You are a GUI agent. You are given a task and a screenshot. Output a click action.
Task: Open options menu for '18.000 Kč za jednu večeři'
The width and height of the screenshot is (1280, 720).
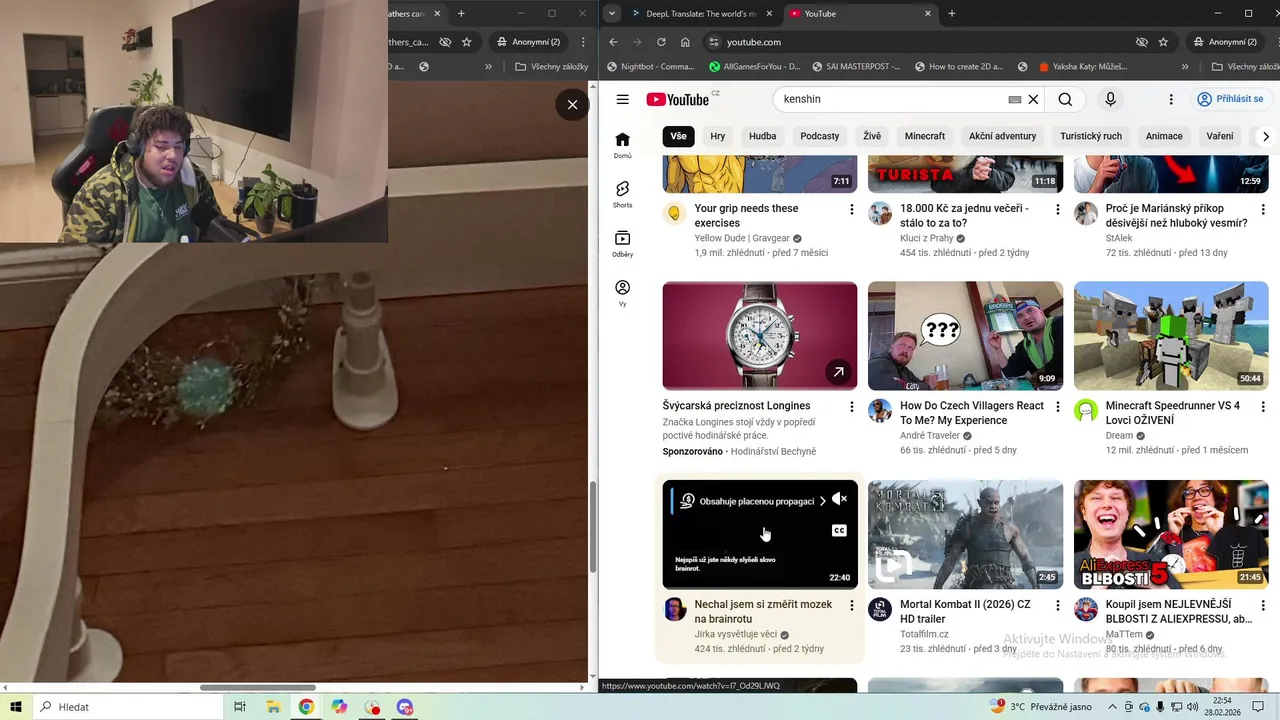coord(1057,209)
